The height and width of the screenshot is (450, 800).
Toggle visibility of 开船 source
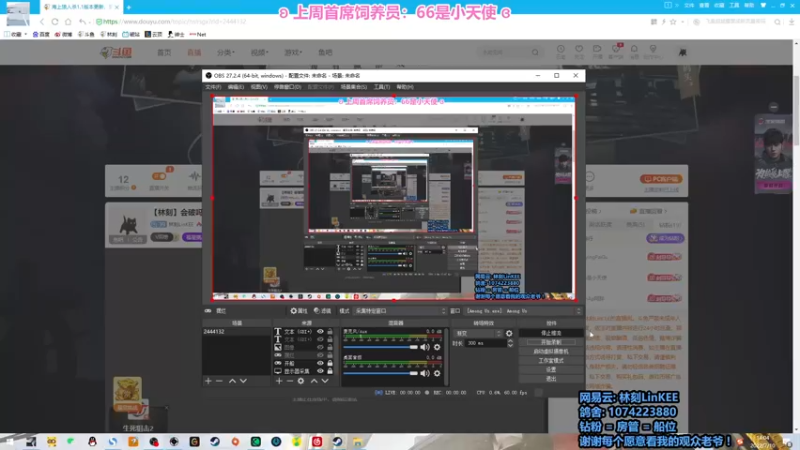(x=320, y=363)
